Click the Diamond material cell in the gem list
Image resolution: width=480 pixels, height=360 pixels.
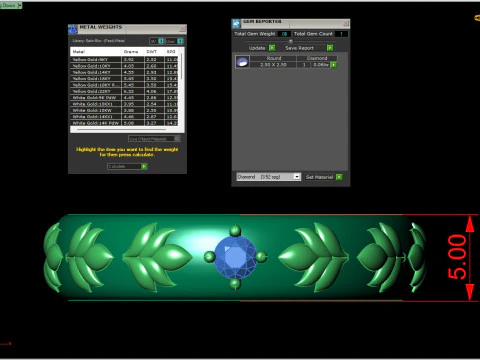[x=317, y=58]
